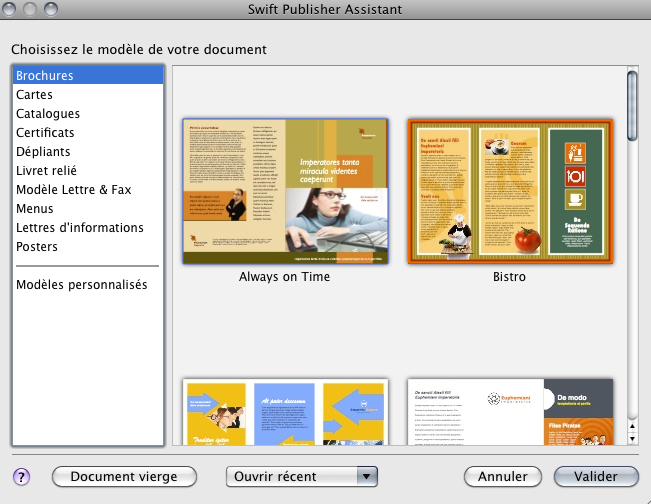
Task: Show Modèles personnalisés templates
Action: (81, 285)
